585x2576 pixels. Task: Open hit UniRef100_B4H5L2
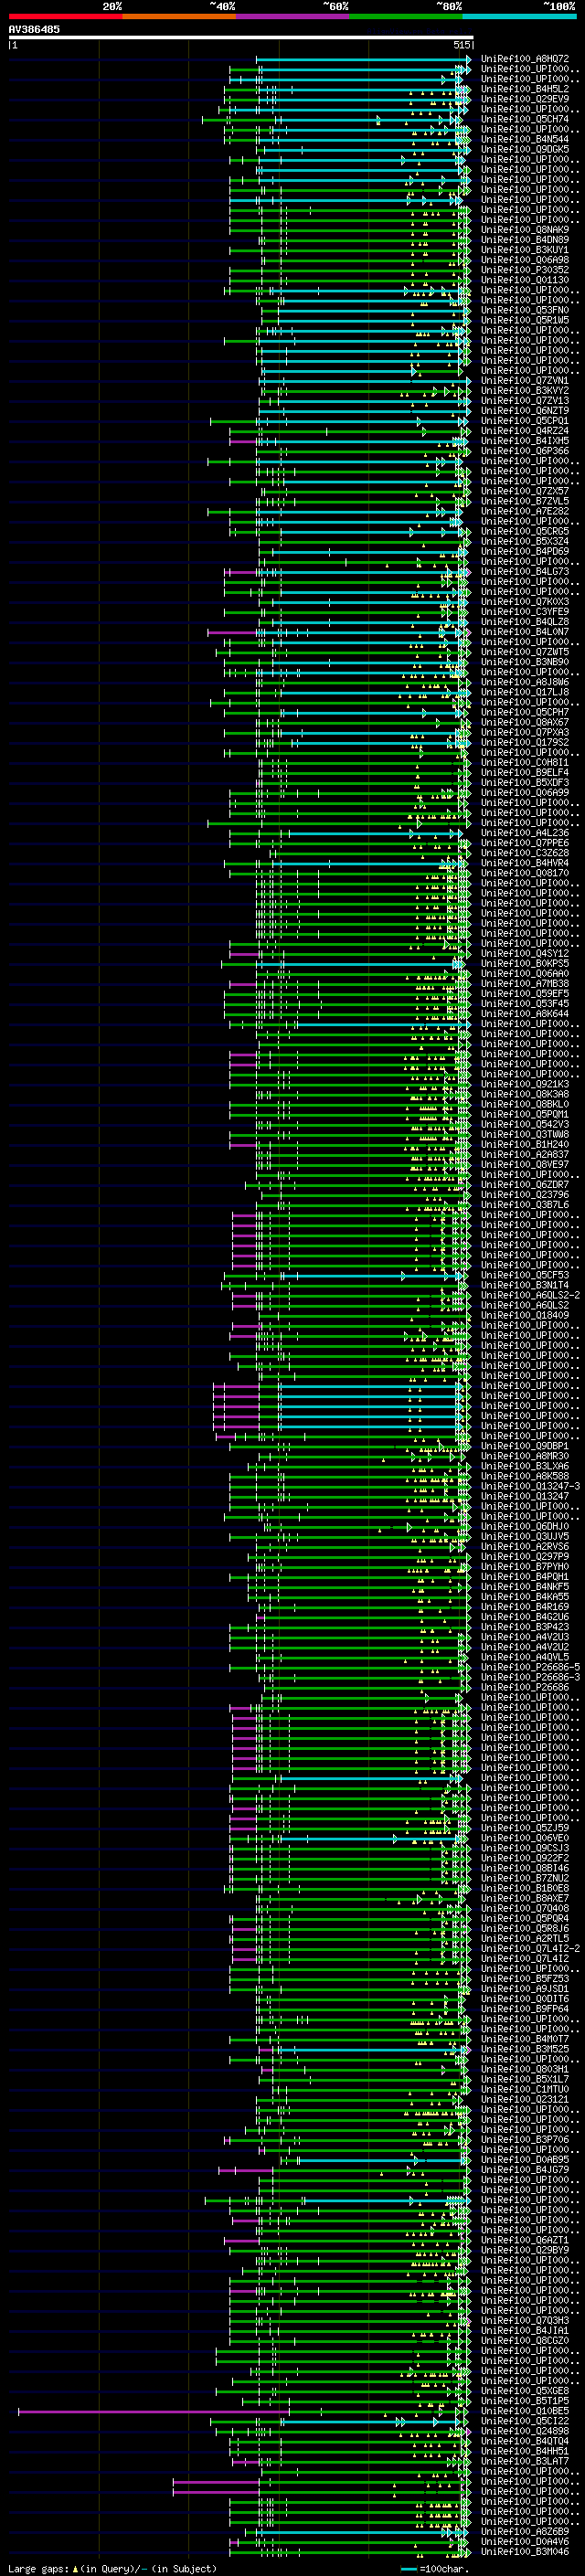525,88
